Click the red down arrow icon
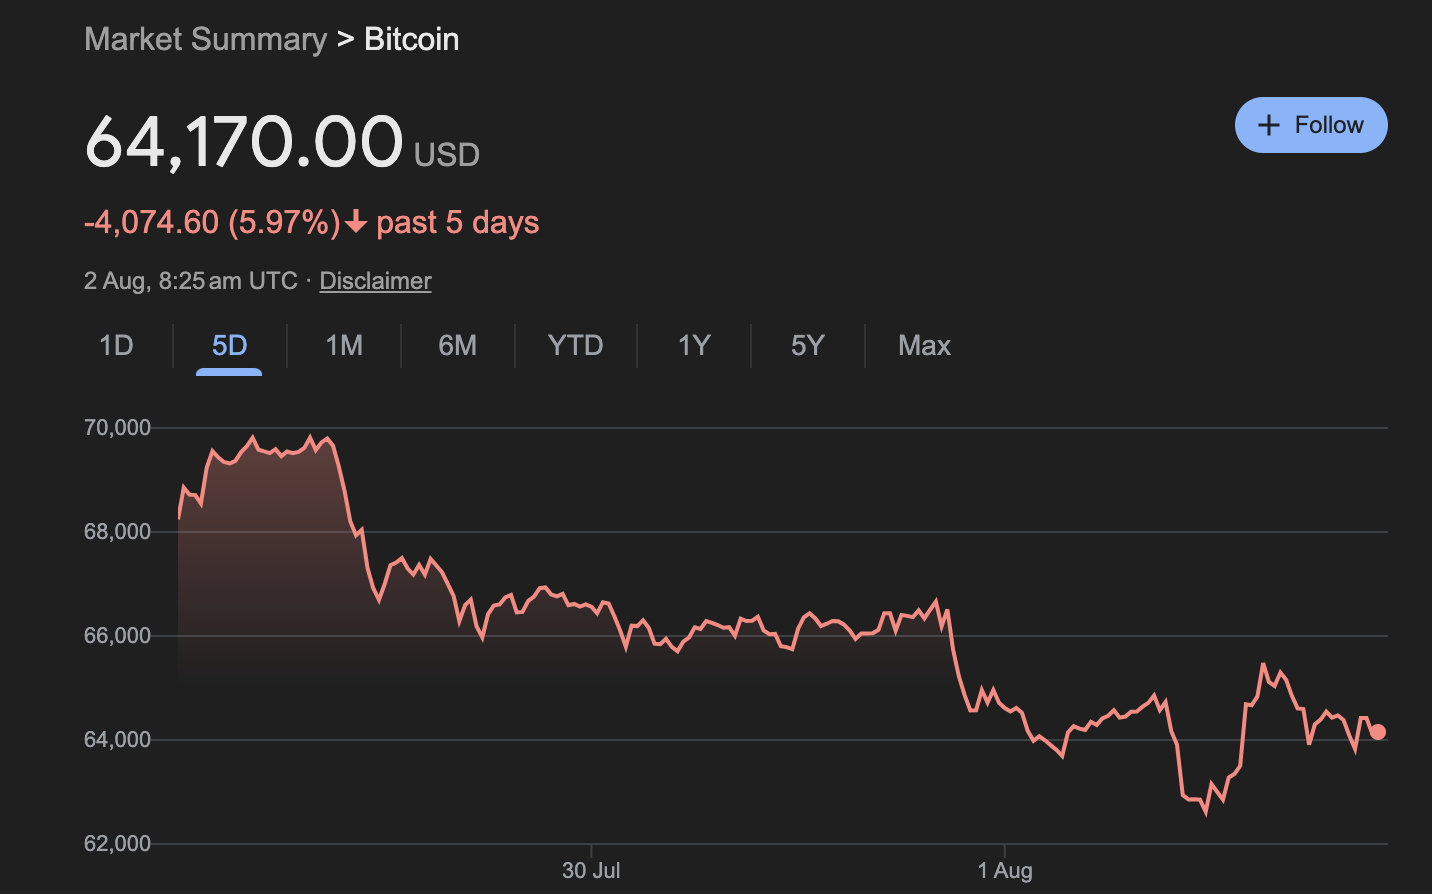The height and width of the screenshot is (894, 1432). pos(356,222)
